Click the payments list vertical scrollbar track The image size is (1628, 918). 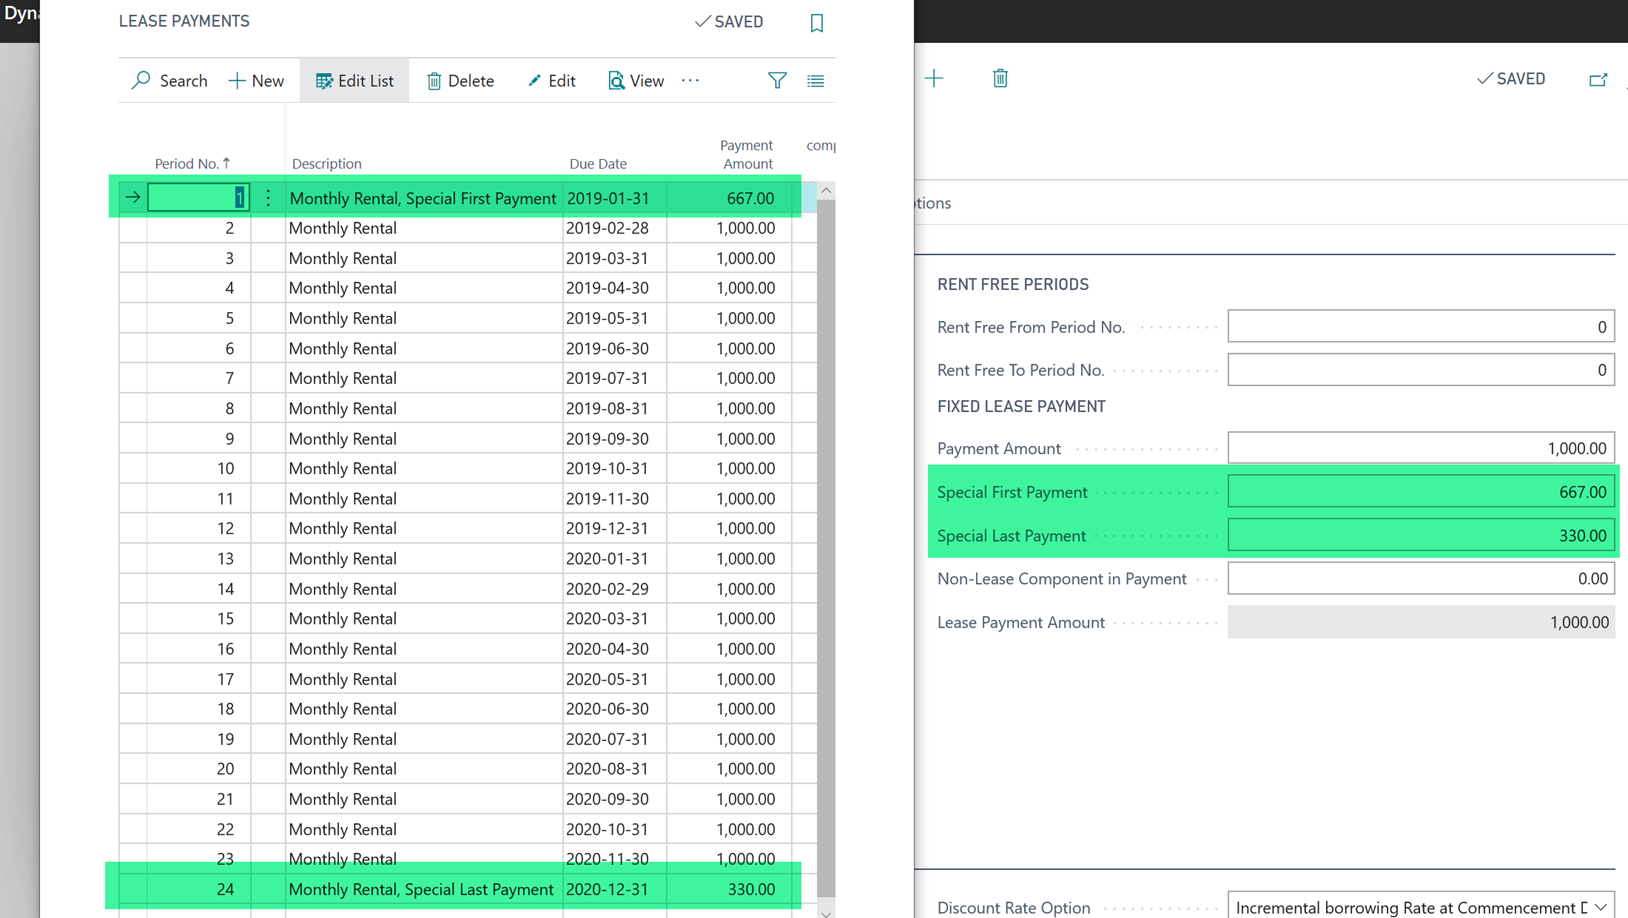tap(826, 550)
